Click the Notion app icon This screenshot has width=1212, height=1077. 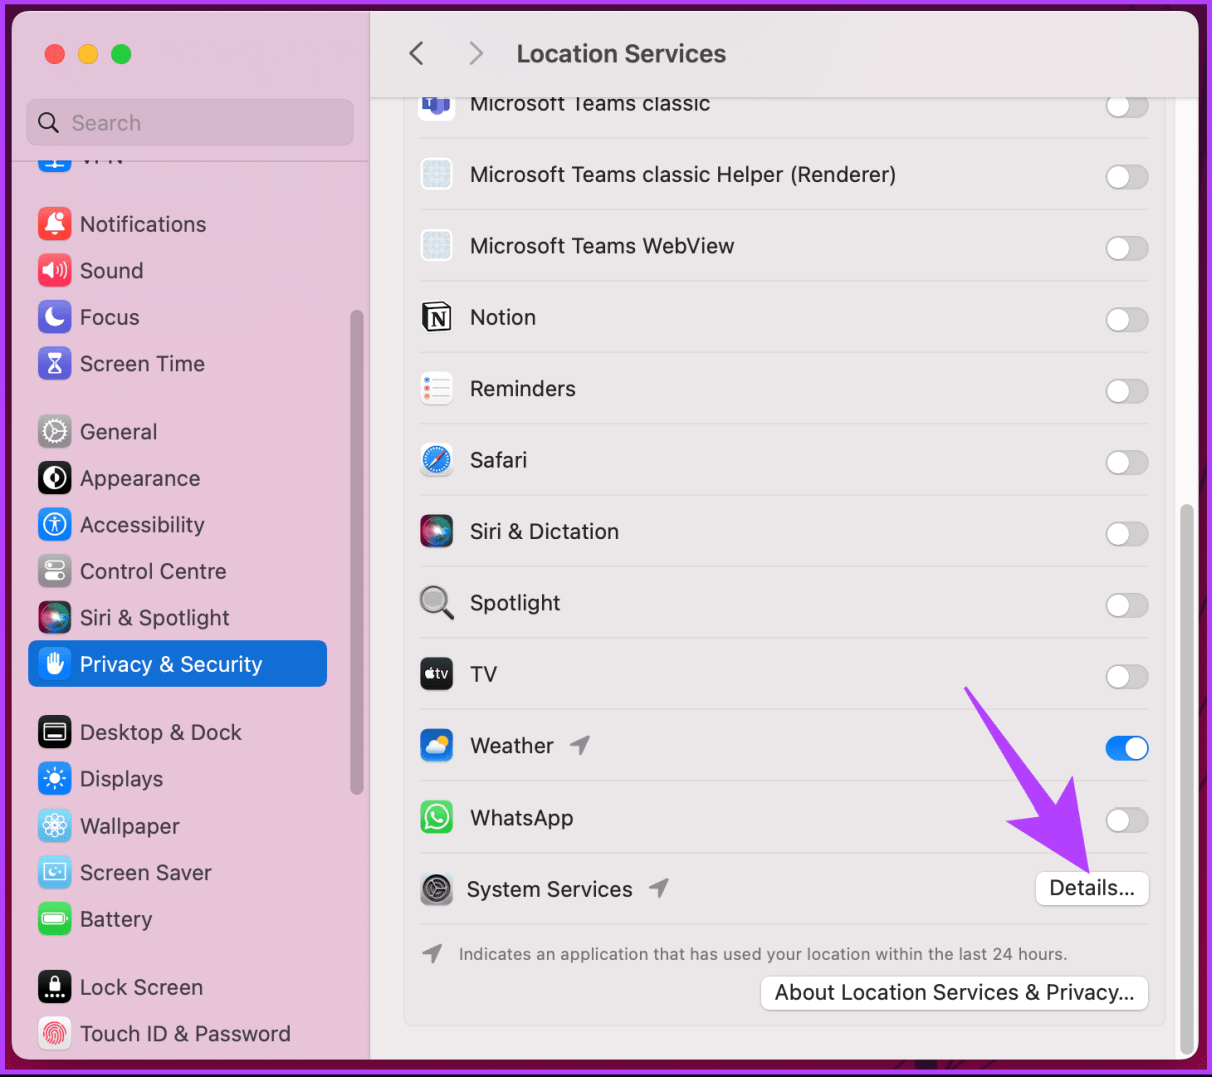pyautogui.click(x=437, y=317)
